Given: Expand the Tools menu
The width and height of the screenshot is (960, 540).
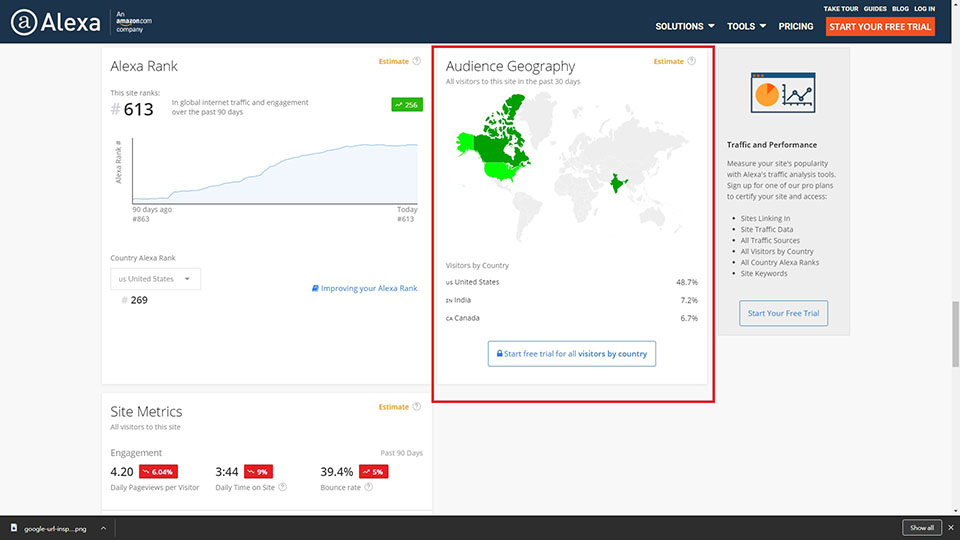Looking at the screenshot, I should click(x=746, y=26).
